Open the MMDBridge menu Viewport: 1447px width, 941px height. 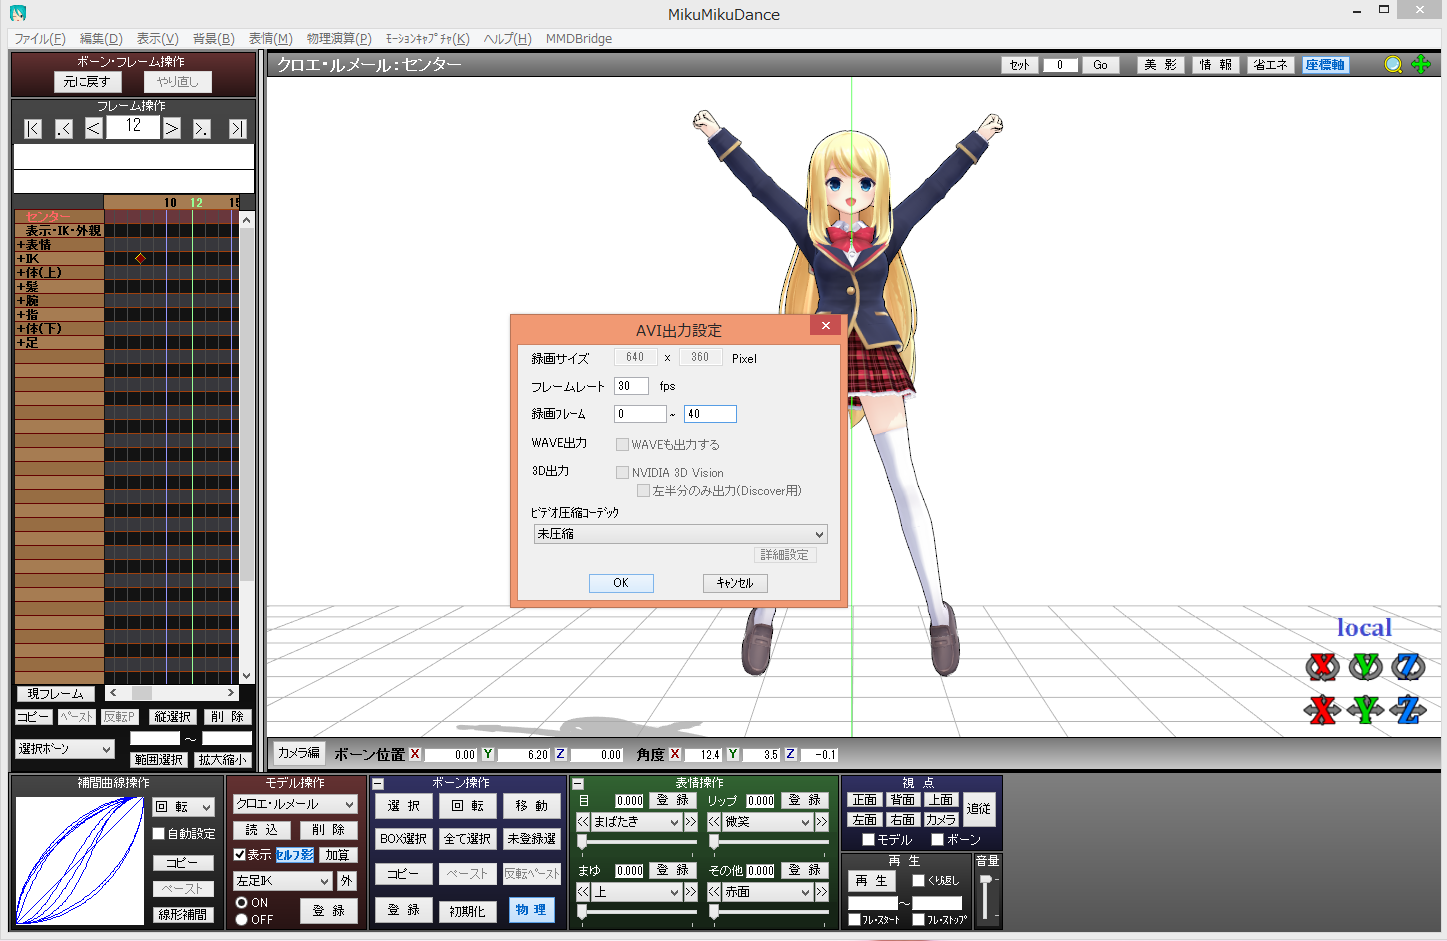579,39
